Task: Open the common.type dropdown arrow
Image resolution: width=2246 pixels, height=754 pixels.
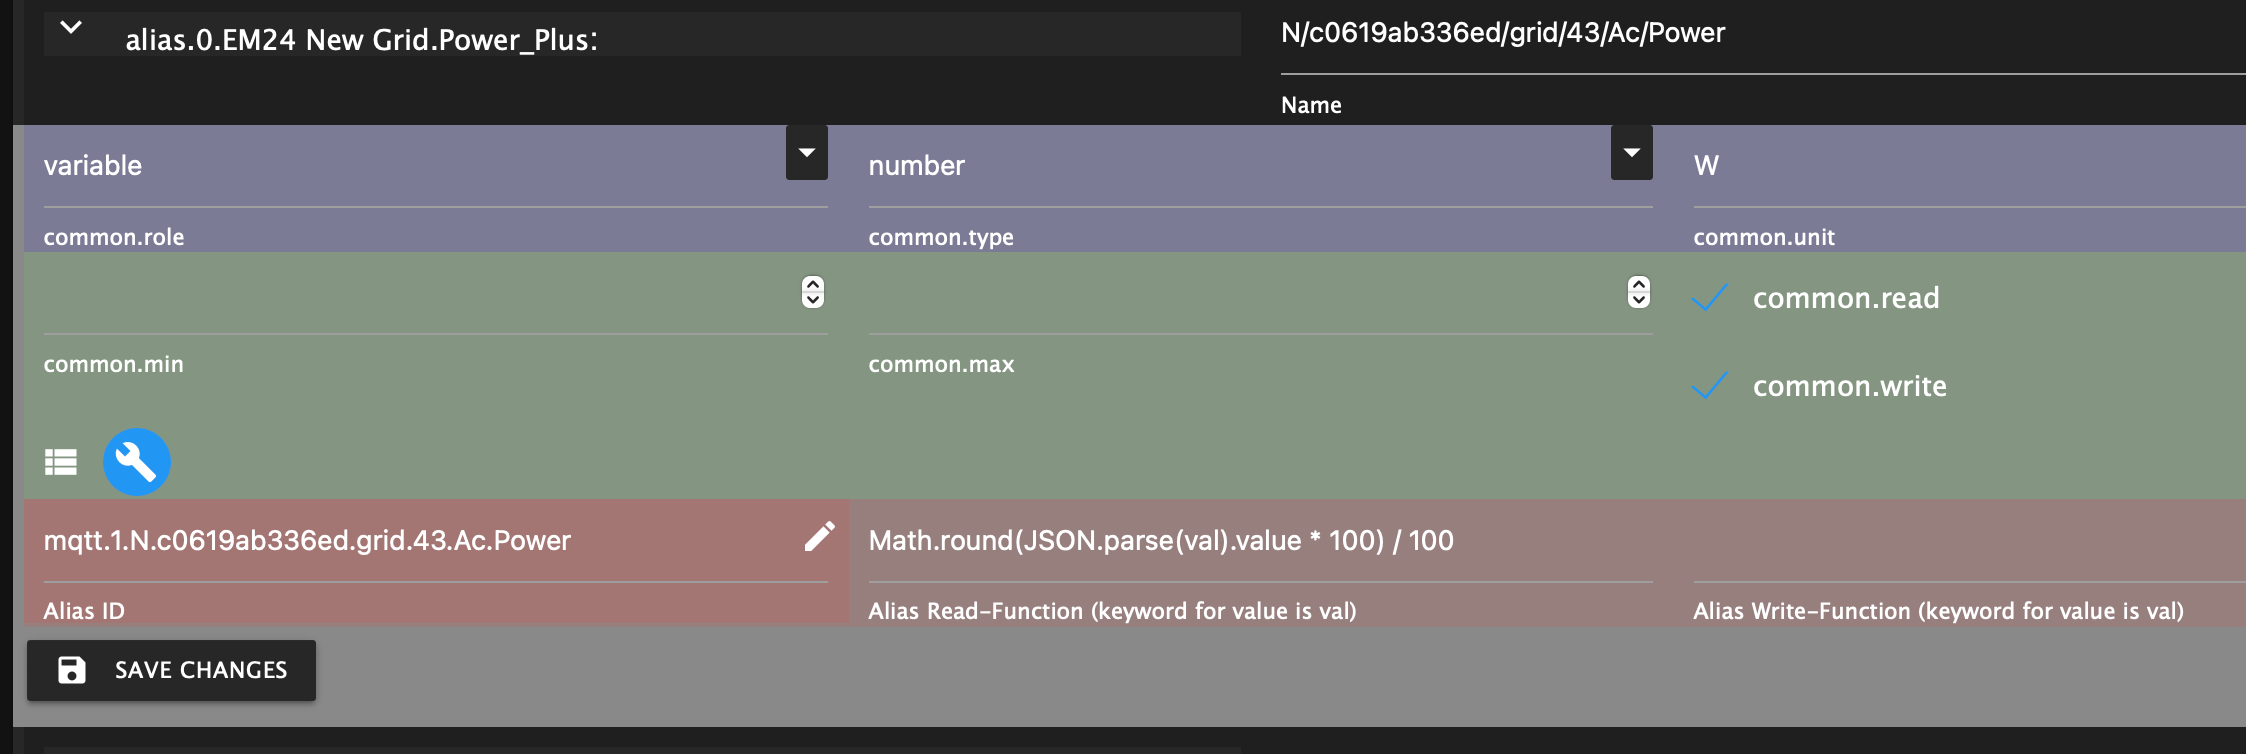Action: [1631, 153]
